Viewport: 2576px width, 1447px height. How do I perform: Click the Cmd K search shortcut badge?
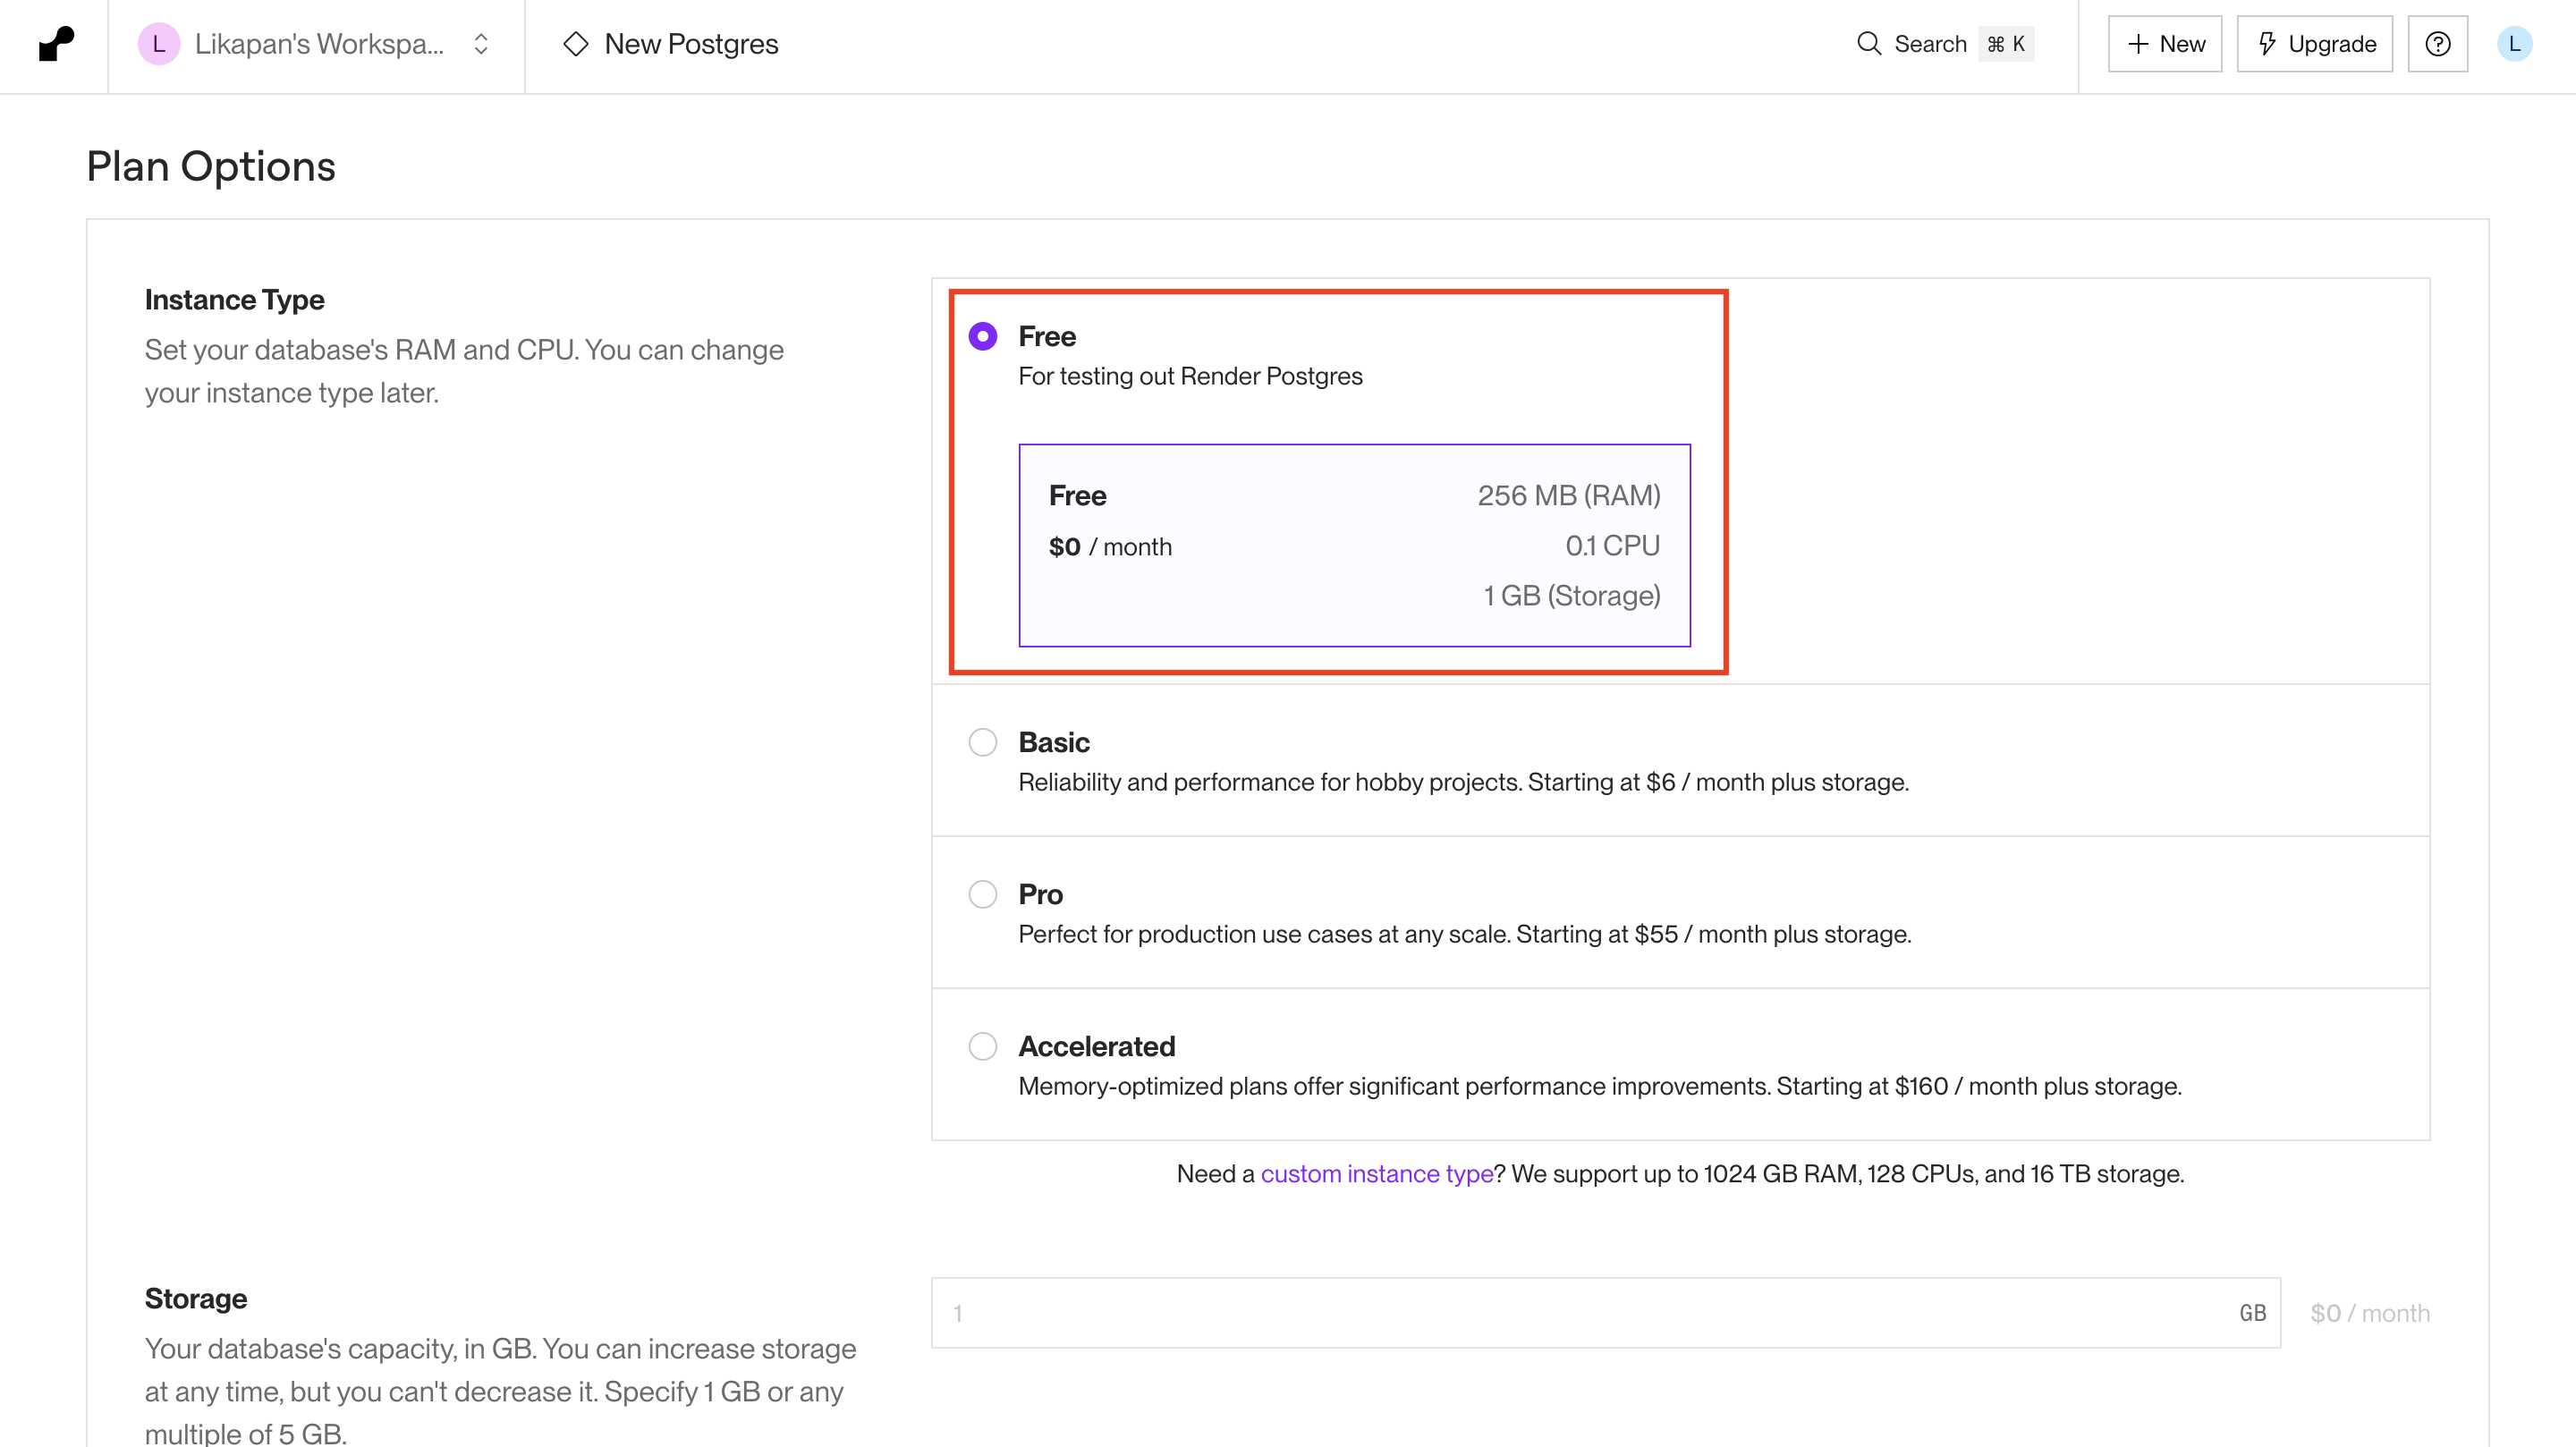2005,44
